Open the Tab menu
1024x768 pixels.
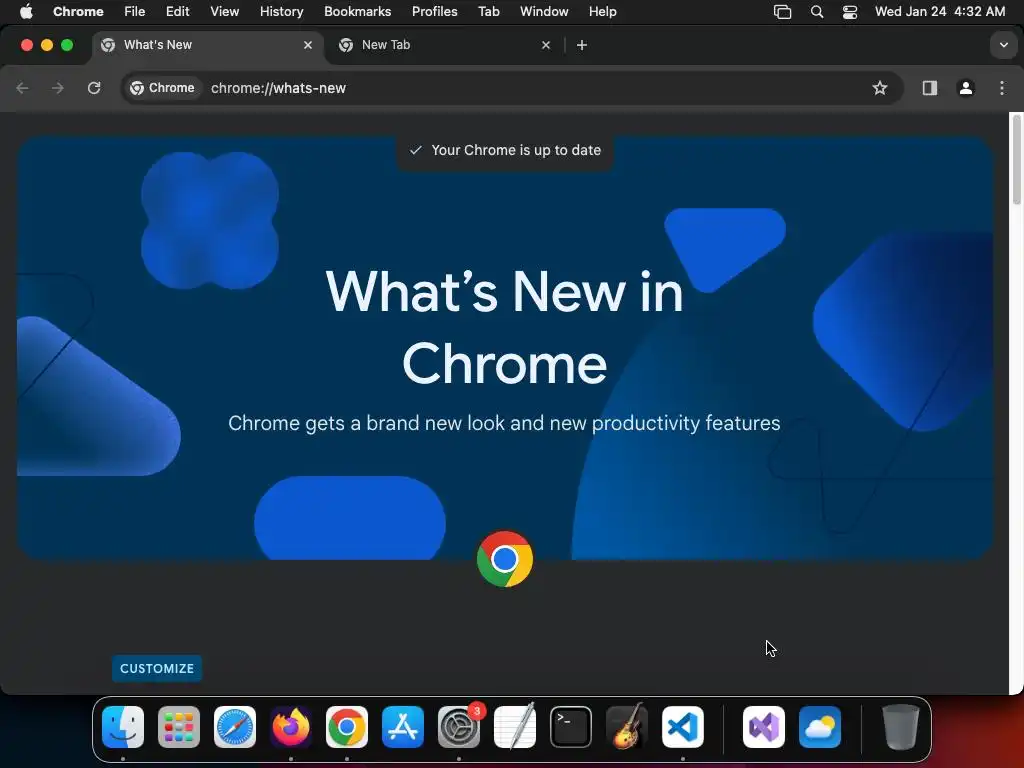tap(488, 12)
